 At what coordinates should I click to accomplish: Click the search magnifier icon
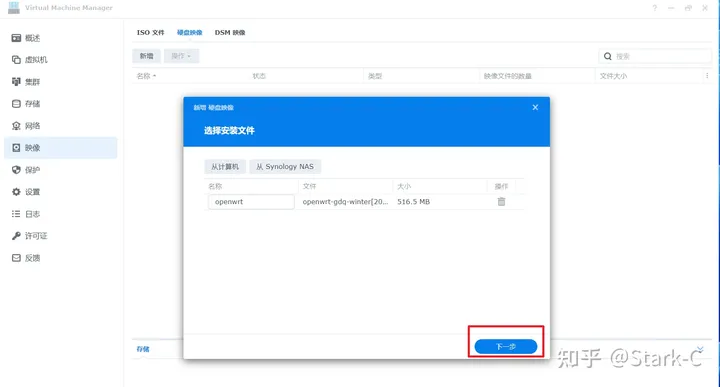(608, 56)
